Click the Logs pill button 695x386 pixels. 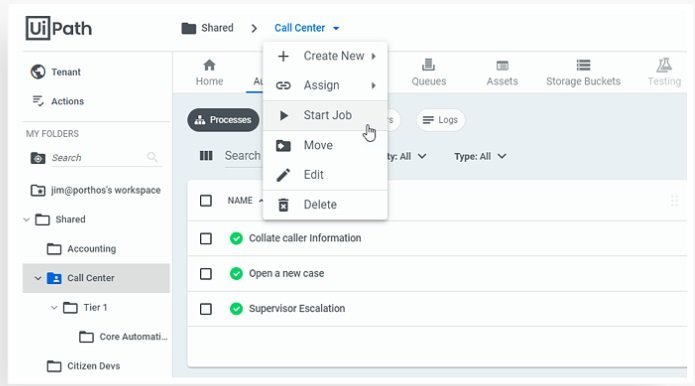(440, 120)
